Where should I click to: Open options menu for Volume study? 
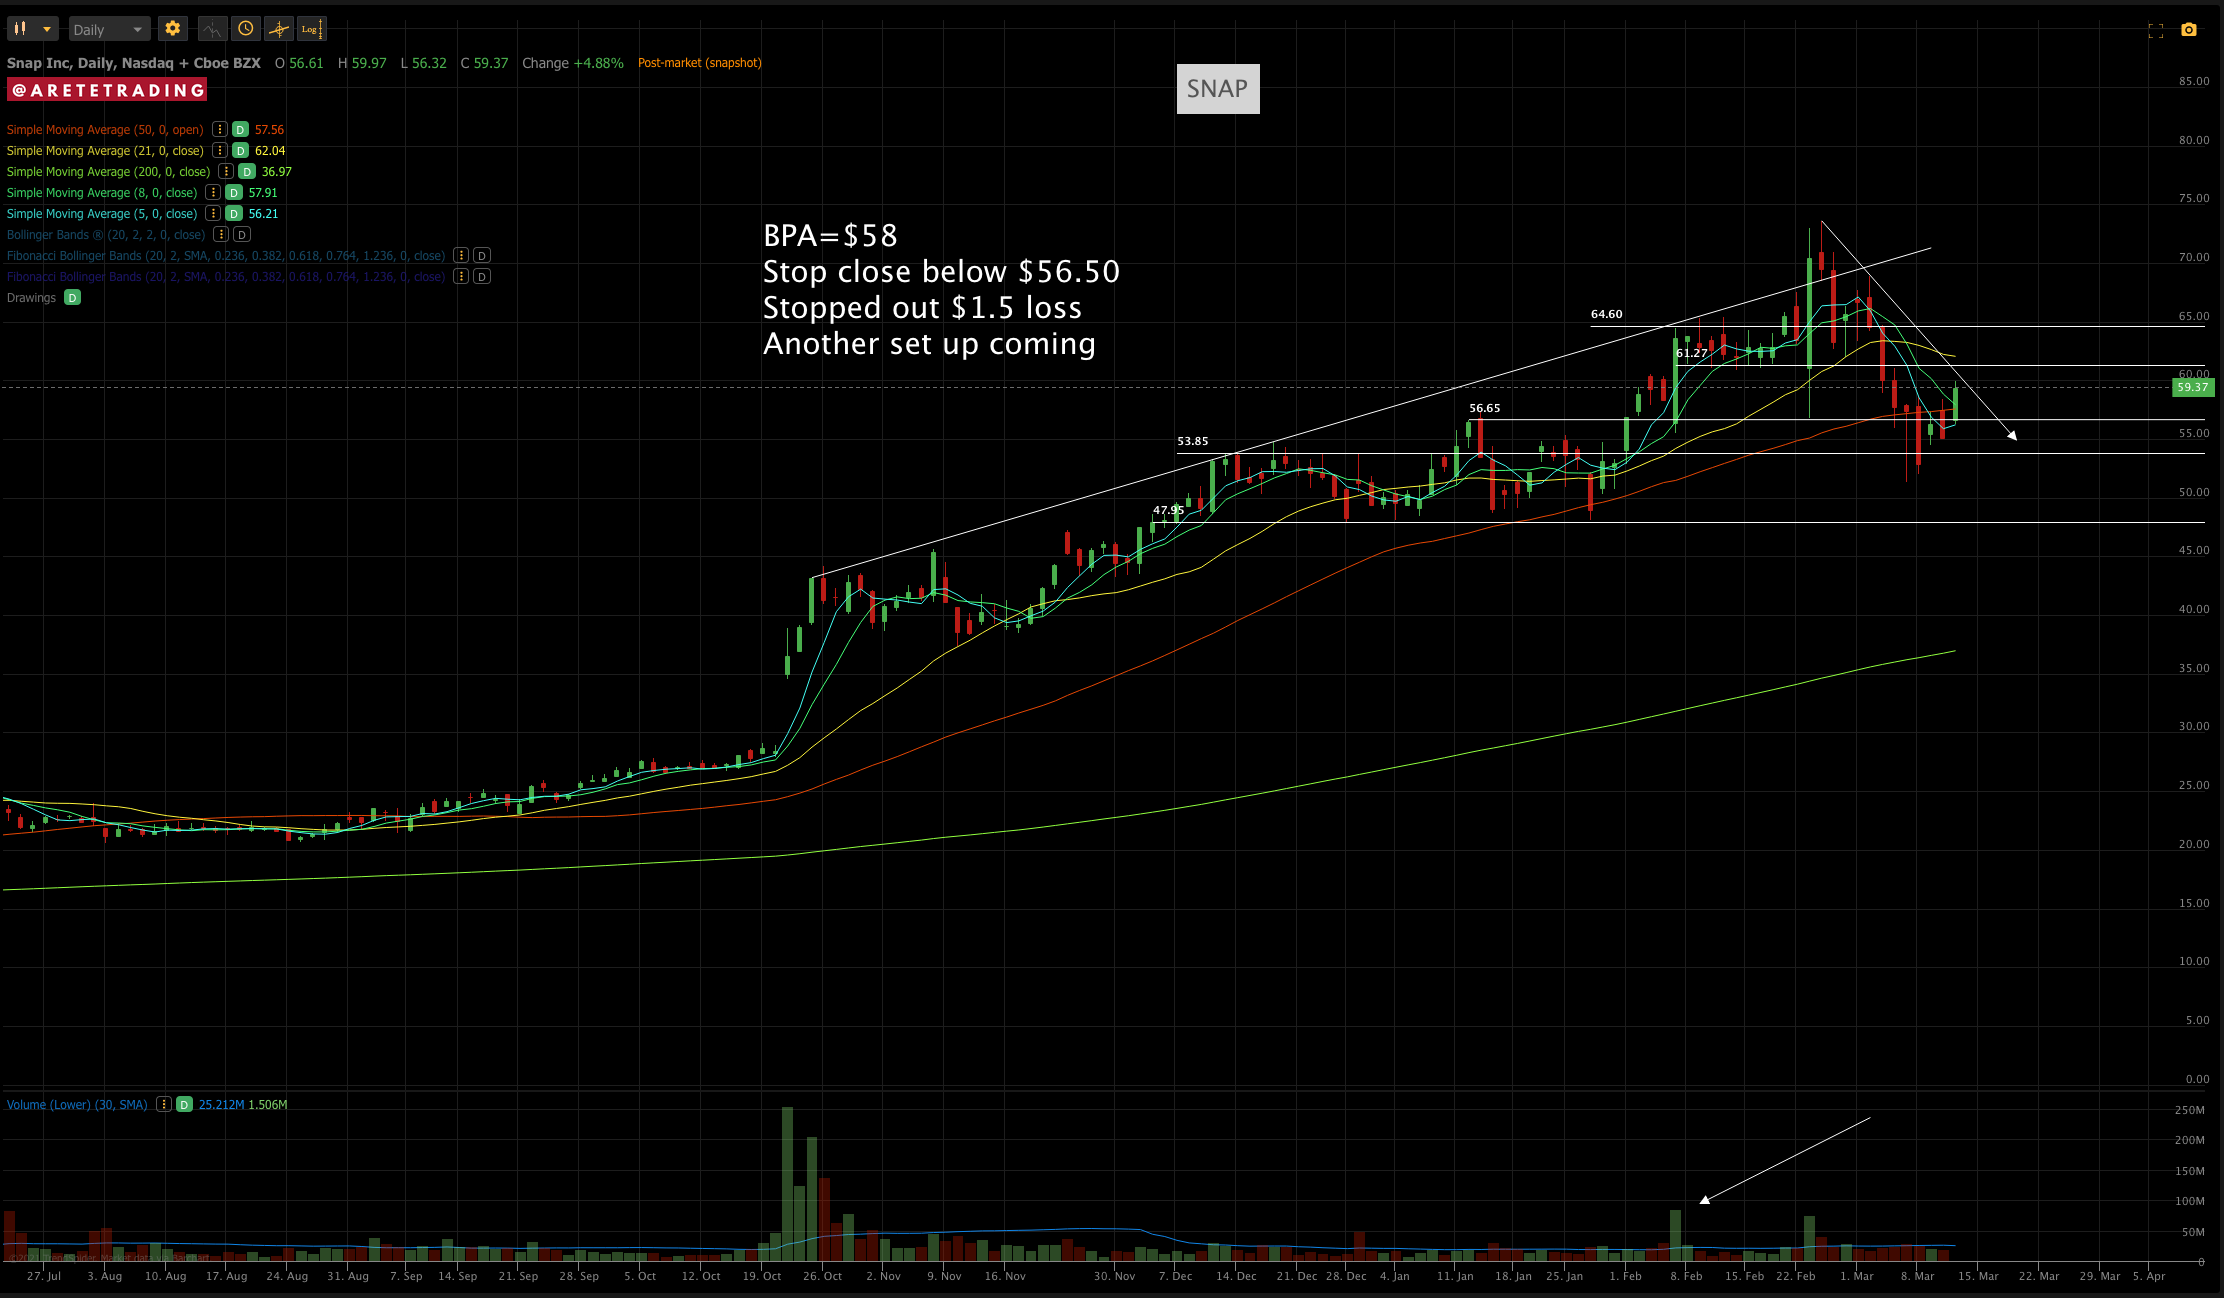164,1105
